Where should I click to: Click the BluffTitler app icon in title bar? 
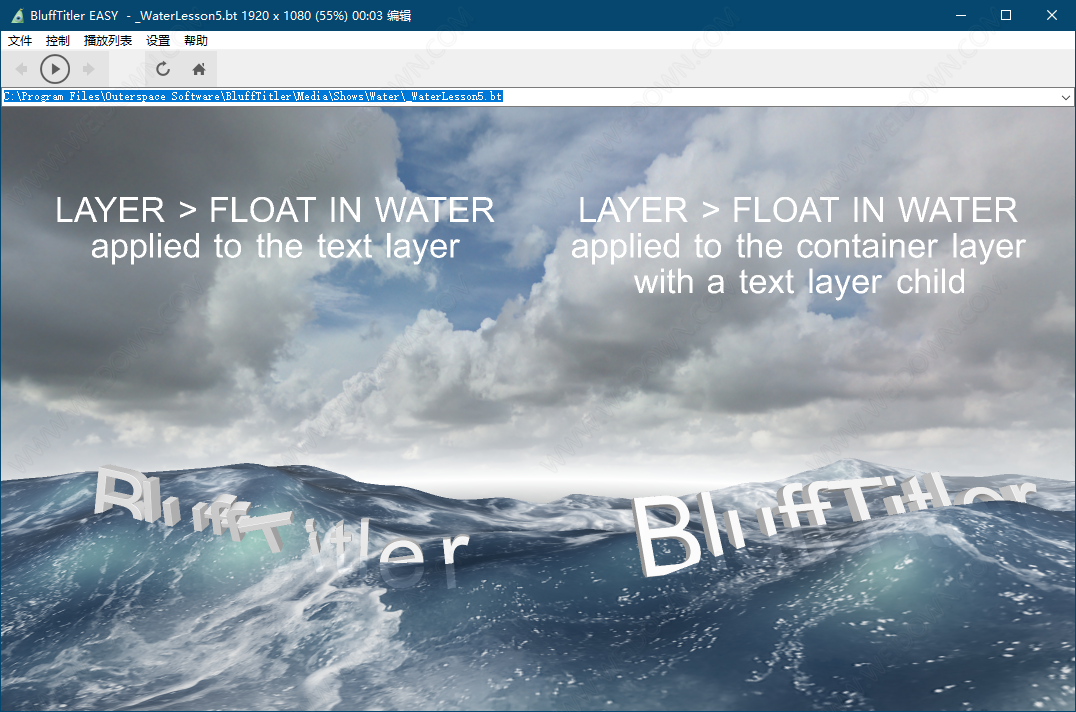[17, 15]
